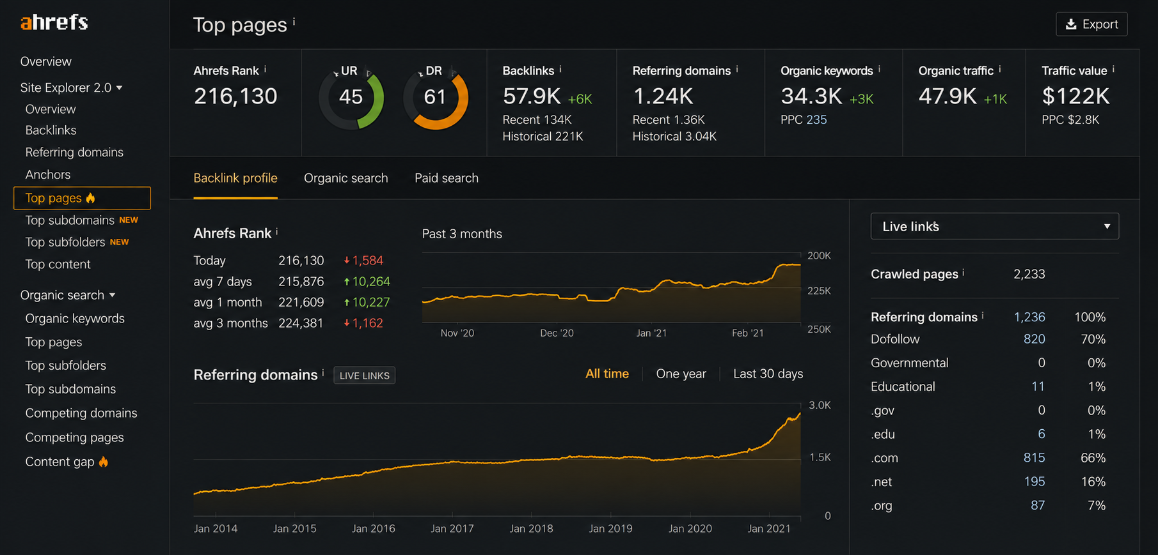The width and height of the screenshot is (1158, 555).
Task: Click the avg 3 months rank 224,381
Action: 301,323
